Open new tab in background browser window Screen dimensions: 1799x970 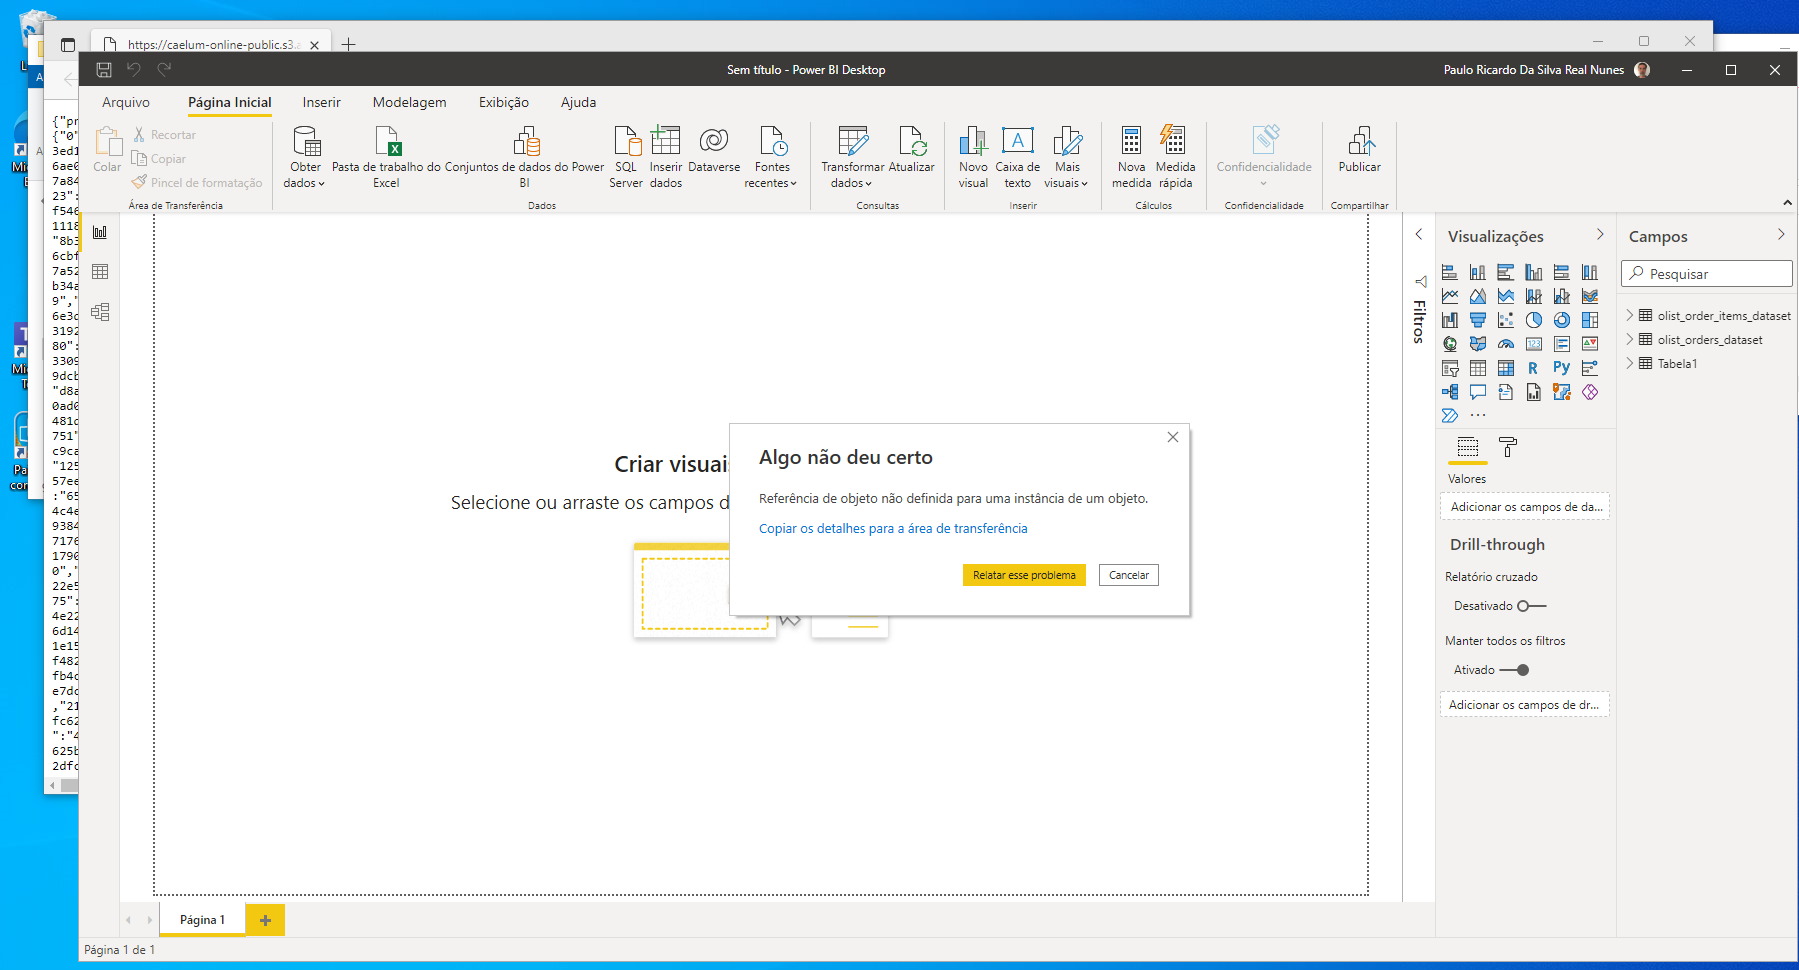[x=348, y=44]
